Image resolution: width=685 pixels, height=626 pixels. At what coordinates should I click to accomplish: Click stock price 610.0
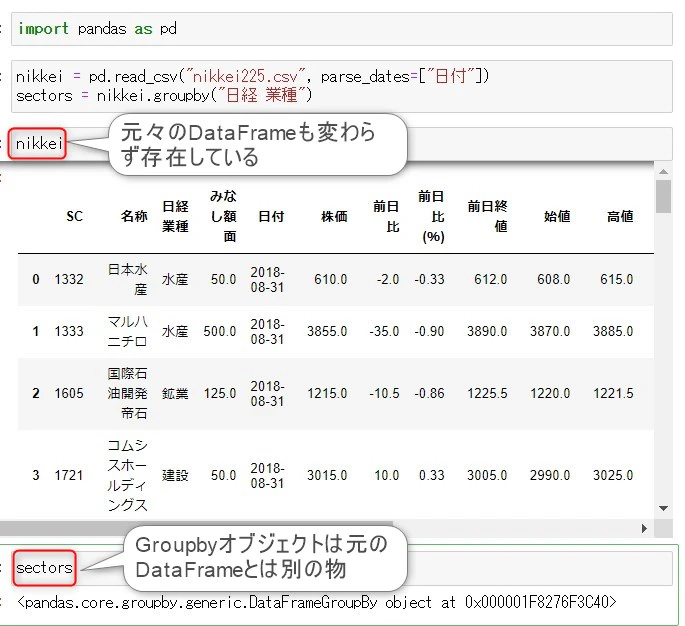[x=330, y=279]
